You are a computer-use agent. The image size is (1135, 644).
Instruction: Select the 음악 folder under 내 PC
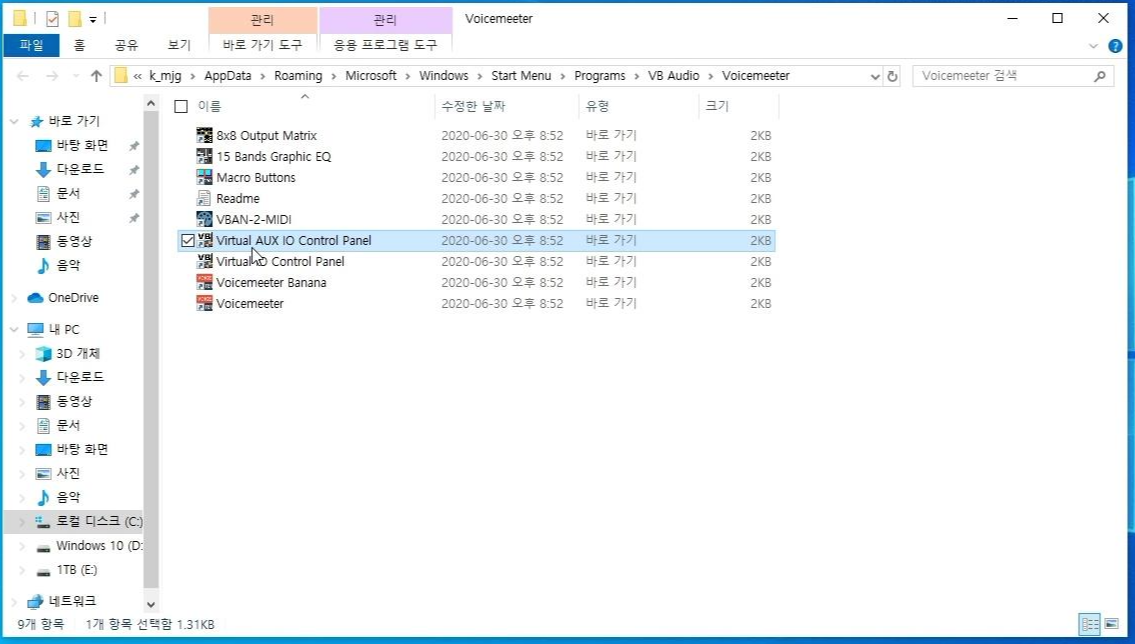click(x=68, y=498)
